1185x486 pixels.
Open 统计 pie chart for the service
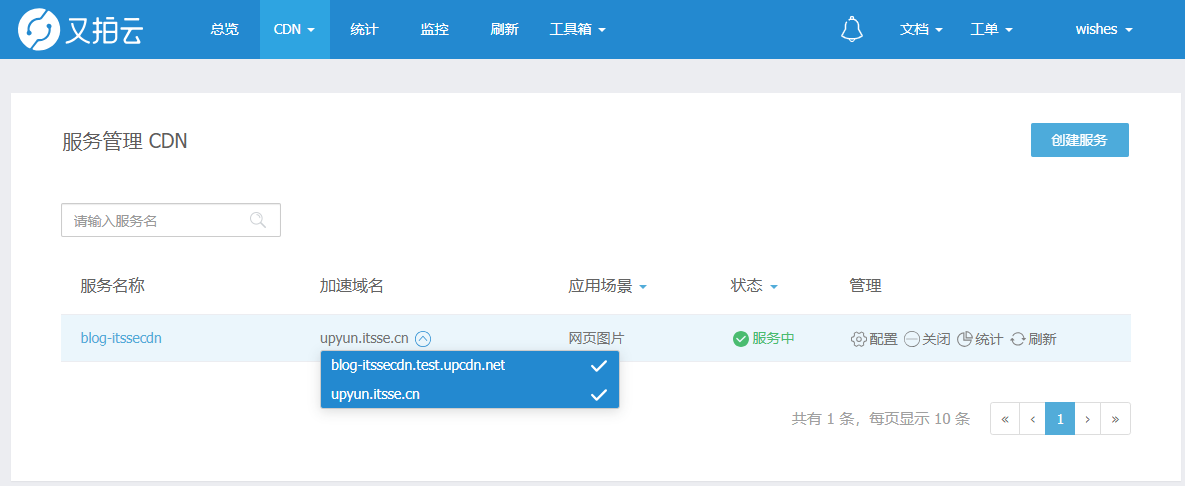tap(964, 339)
